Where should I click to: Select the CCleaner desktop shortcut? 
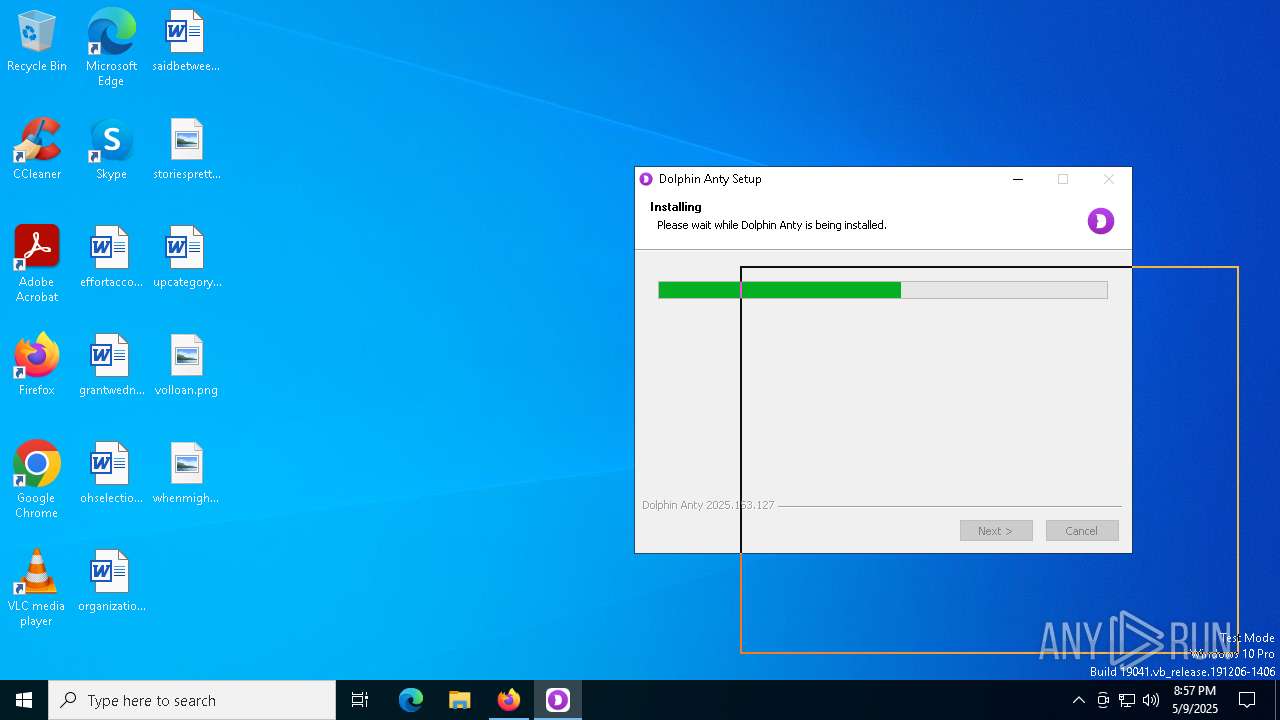coord(37,150)
